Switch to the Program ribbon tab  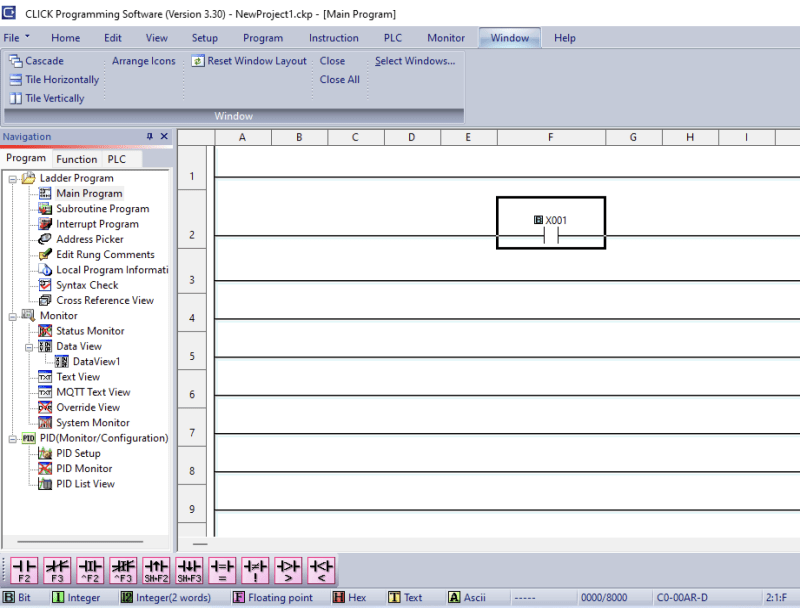click(x=263, y=38)
